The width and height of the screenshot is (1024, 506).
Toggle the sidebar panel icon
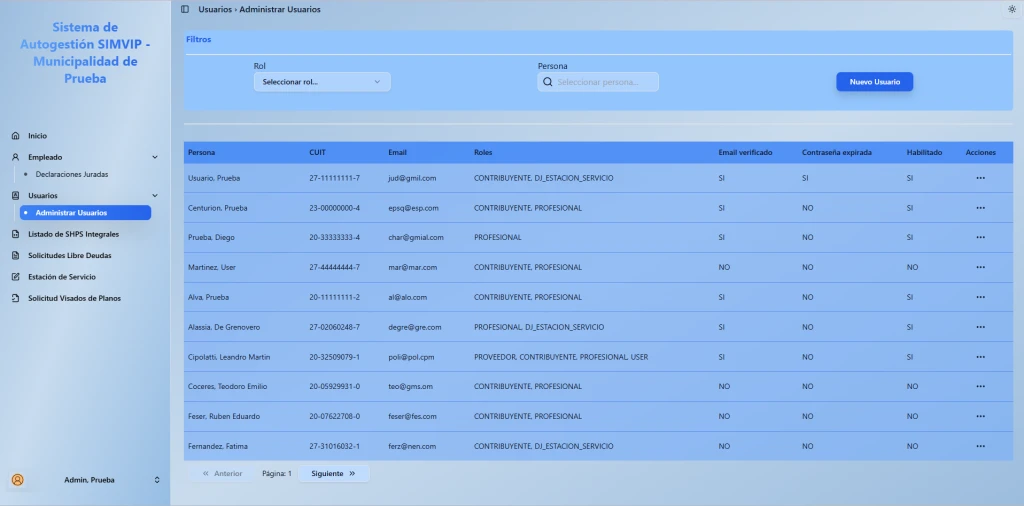(x=185, y=9)
